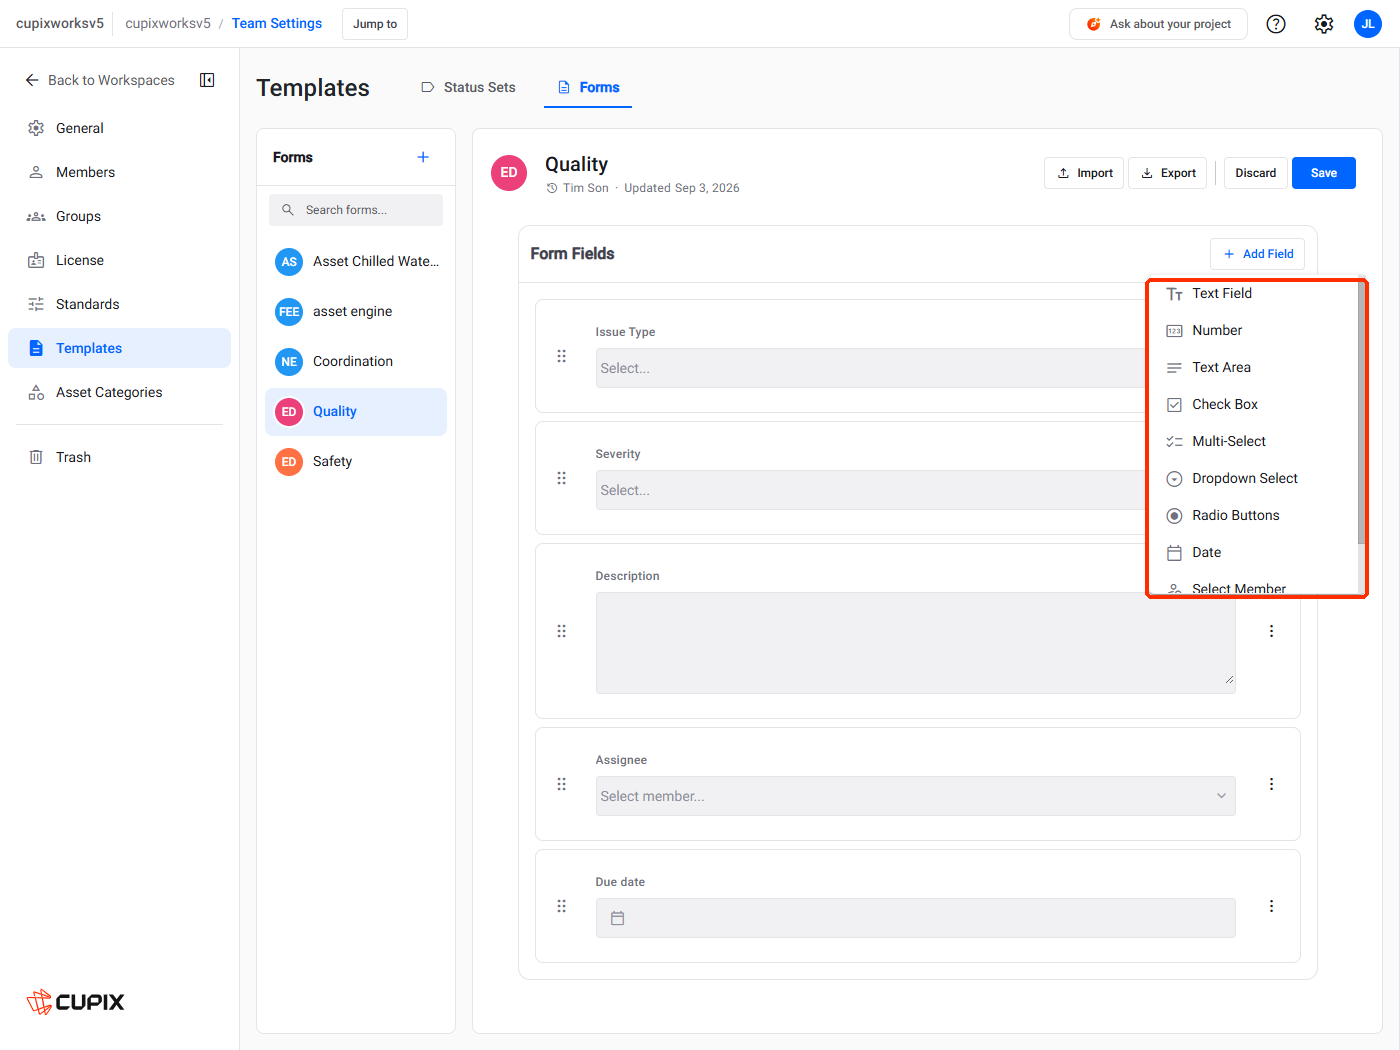Export the Quality form
1400x1050 pixels.
click(1168, 173)
